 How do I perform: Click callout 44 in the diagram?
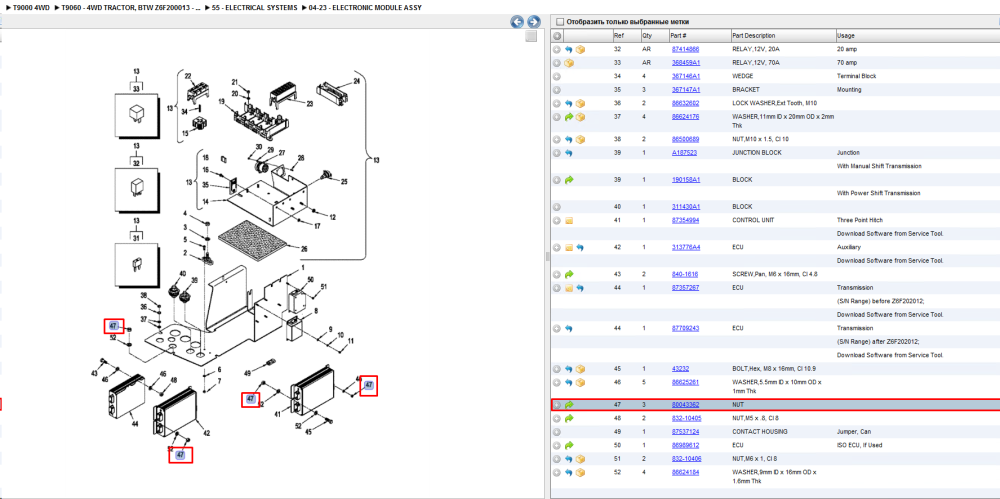pyautogui.click(x=135, y=424)
